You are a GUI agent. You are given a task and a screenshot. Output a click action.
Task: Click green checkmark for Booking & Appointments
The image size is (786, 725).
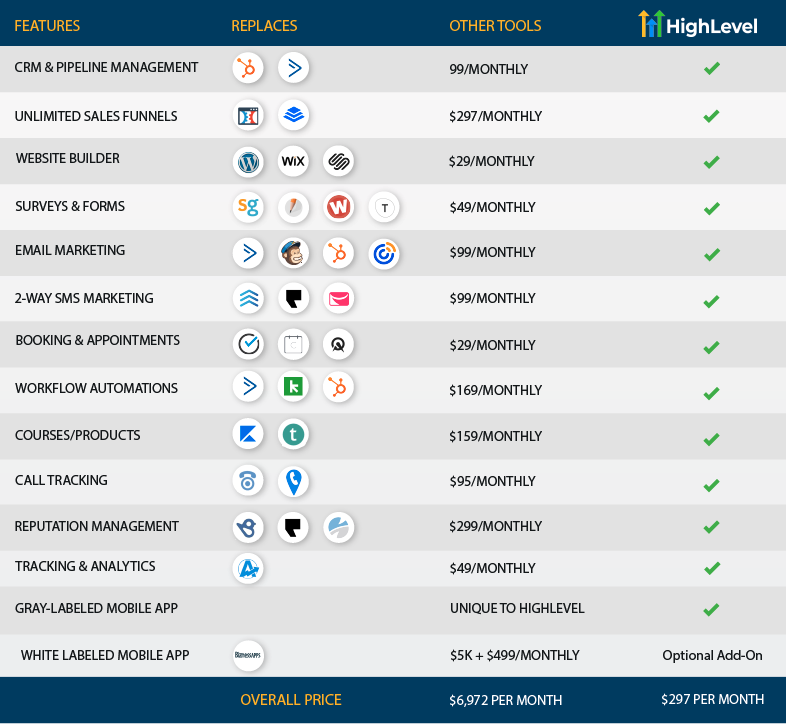711,347
